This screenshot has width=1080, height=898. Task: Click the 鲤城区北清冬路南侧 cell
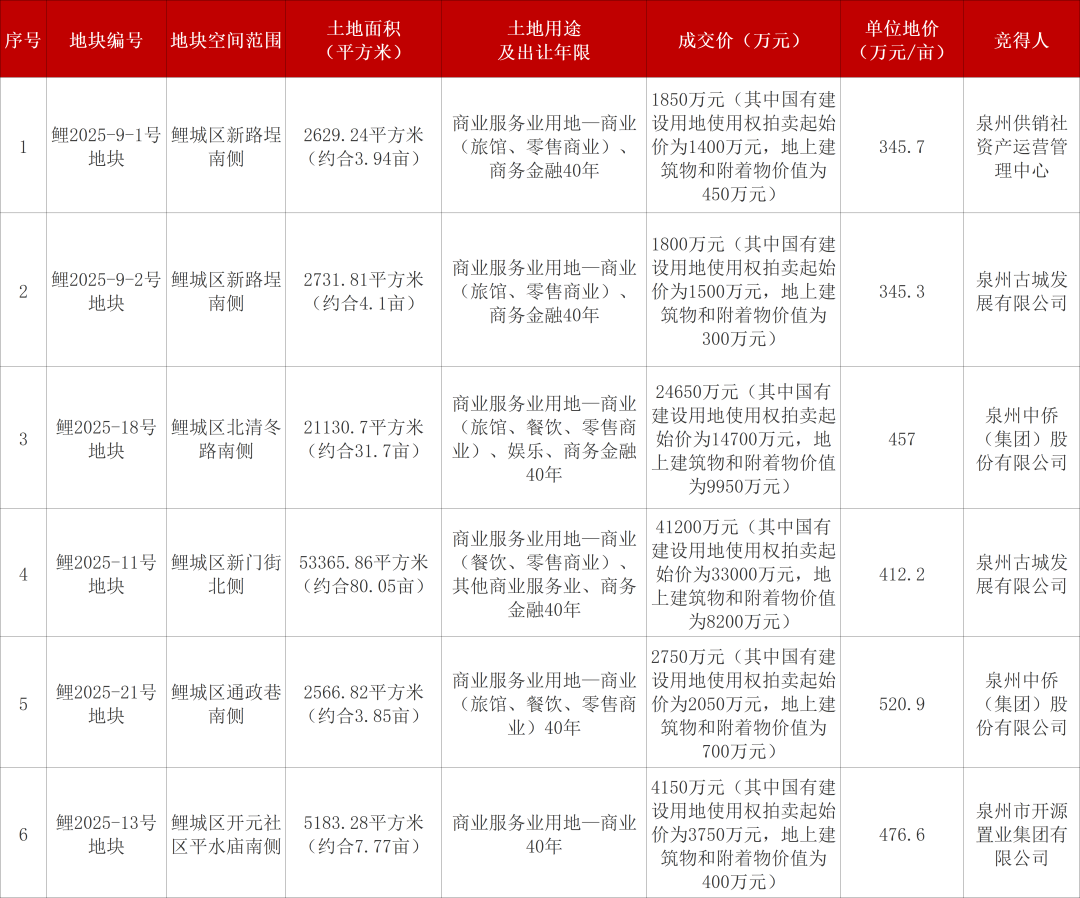click(x=226, y=438)
